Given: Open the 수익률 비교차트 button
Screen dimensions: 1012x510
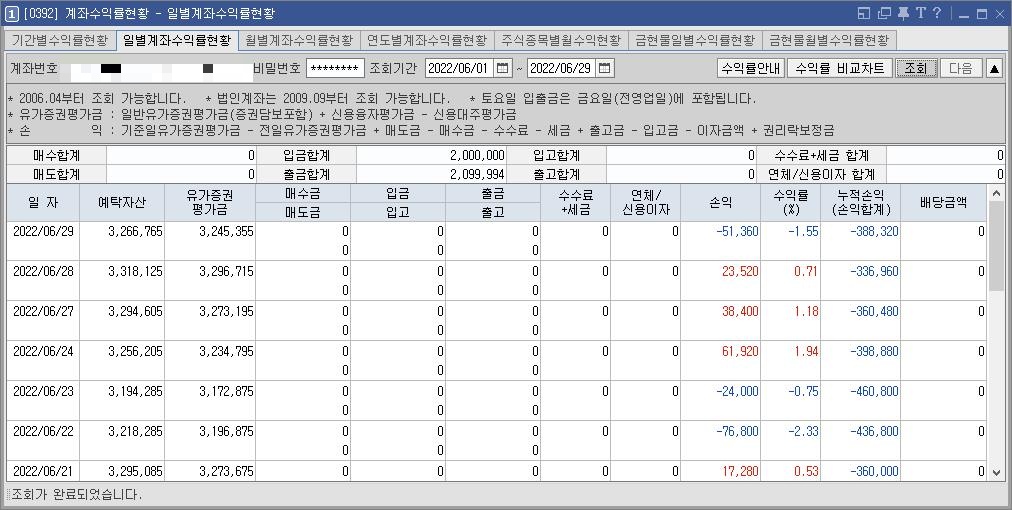Looking at the screenshot, I should pos(840,68).
